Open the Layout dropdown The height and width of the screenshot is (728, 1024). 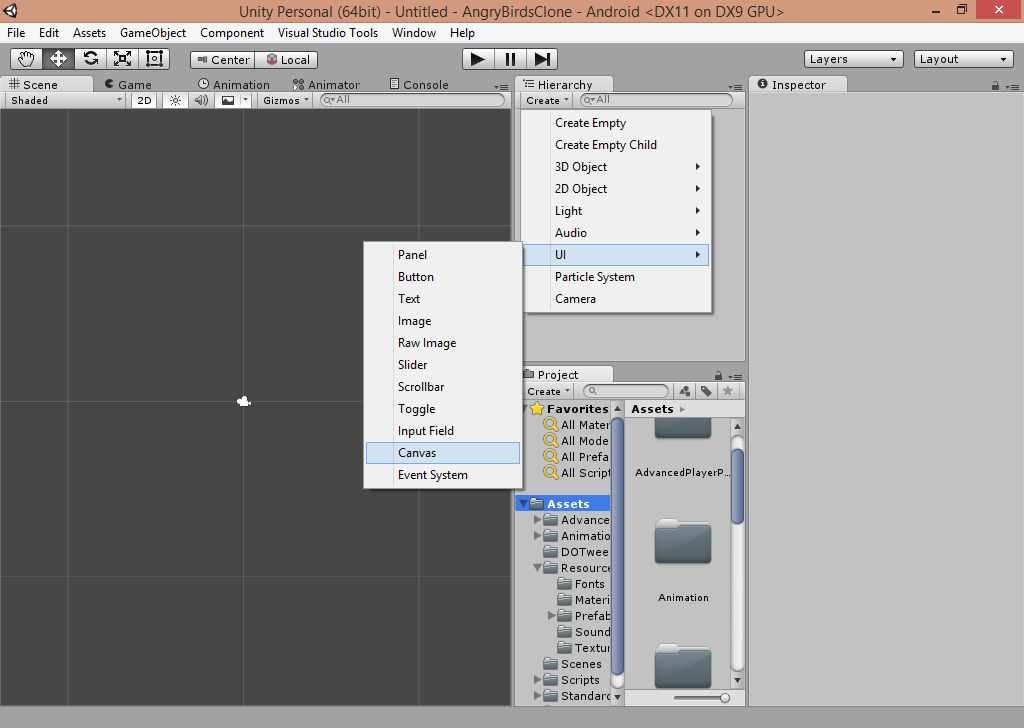(963, 59)
